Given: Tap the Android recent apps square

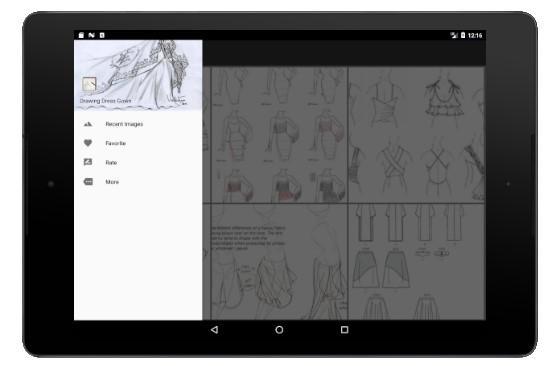Looking at the screenshot, I should point(345,330).
